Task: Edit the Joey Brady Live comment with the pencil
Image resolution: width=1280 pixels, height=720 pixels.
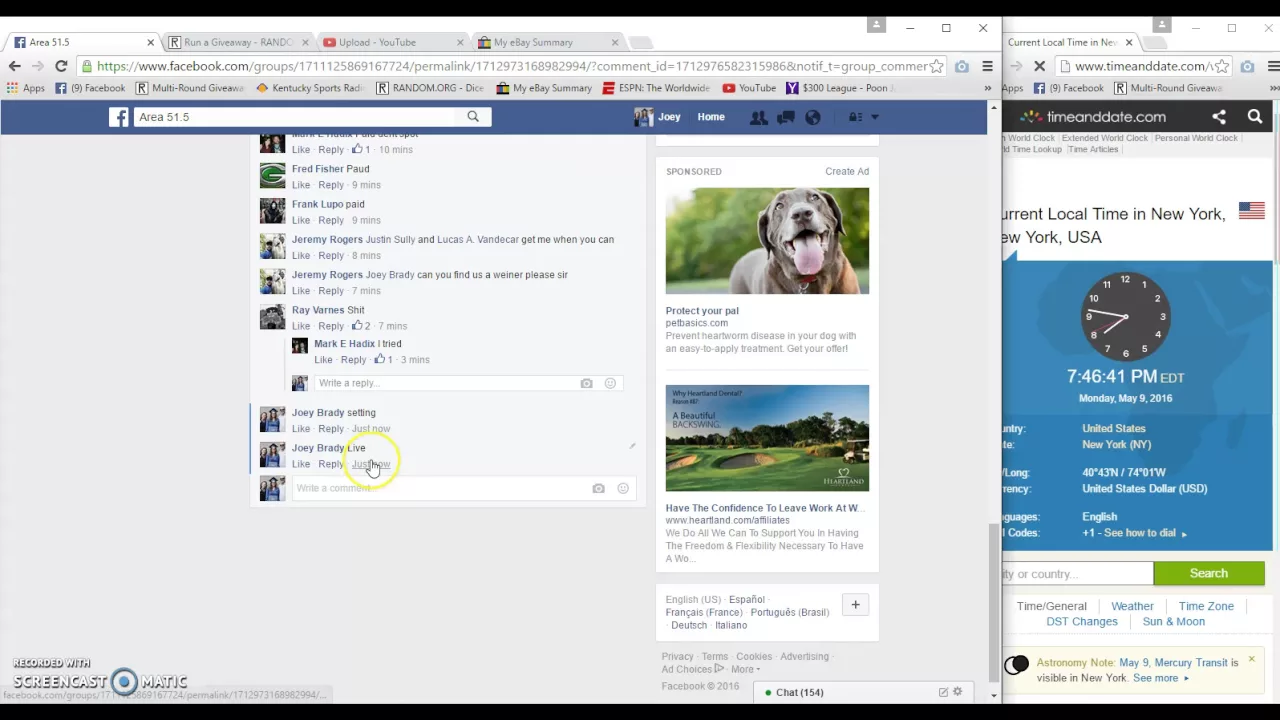Action: [x=632, y=446]
